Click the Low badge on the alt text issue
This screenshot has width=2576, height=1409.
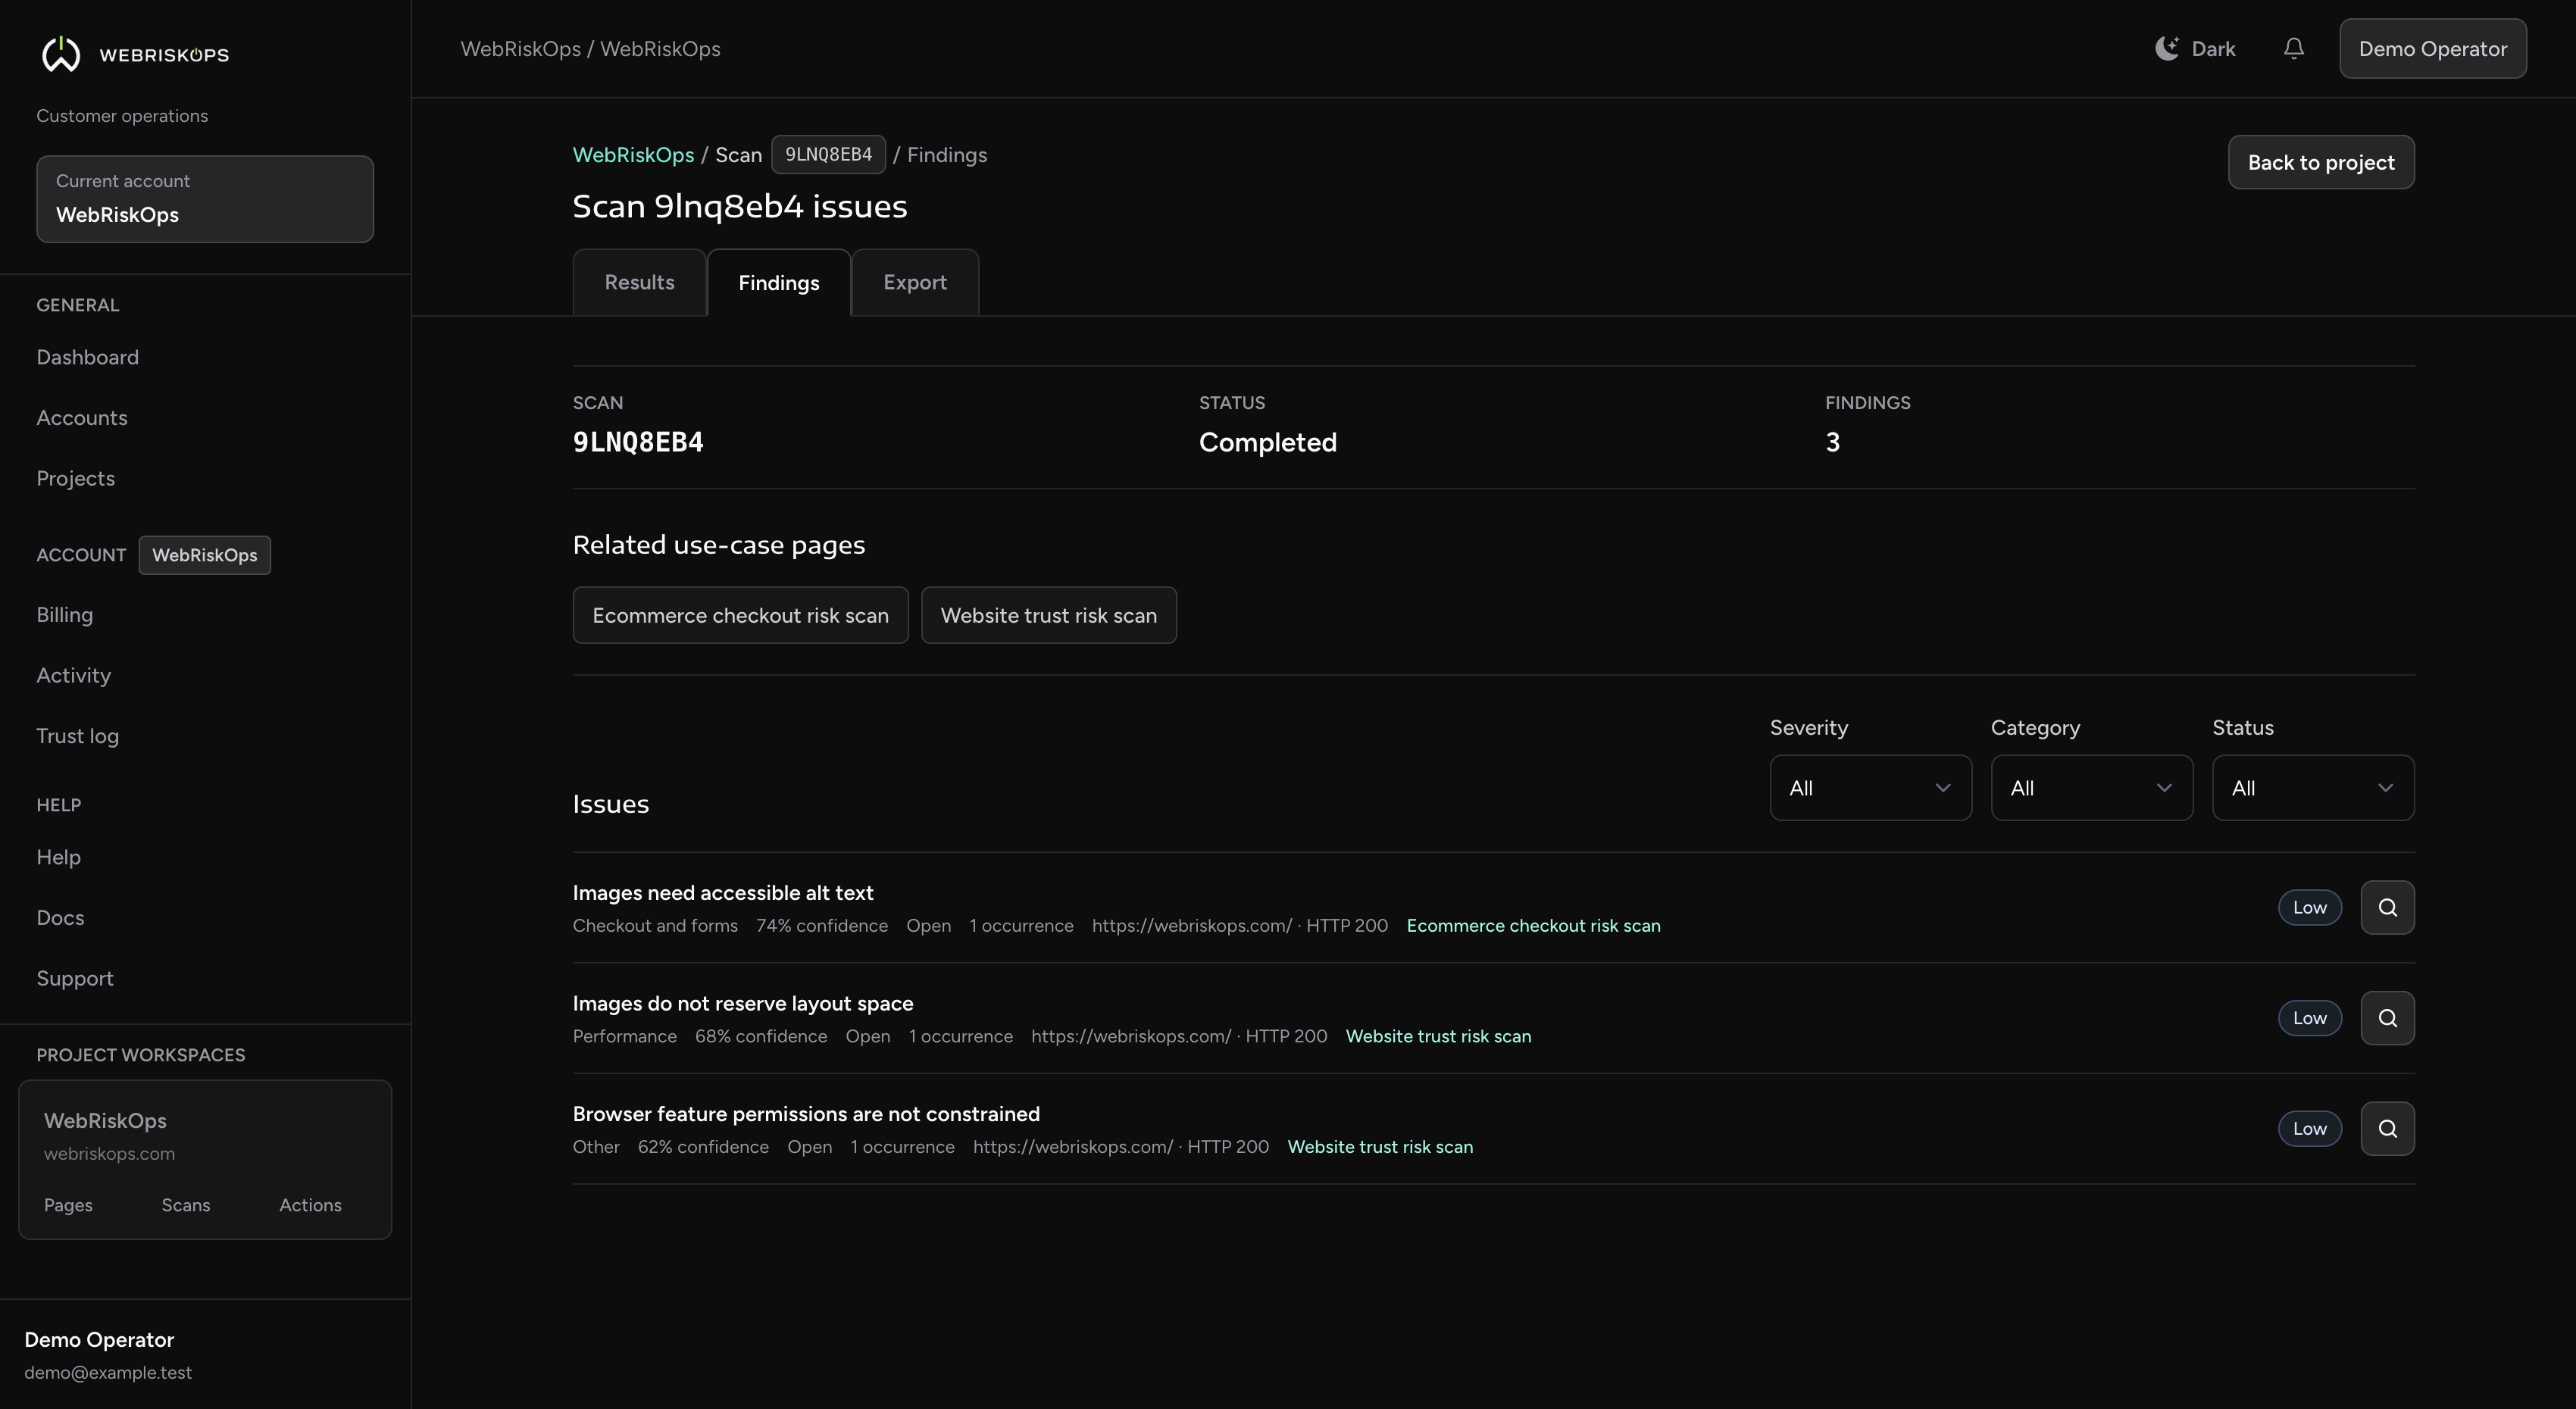pos(2309,907)
